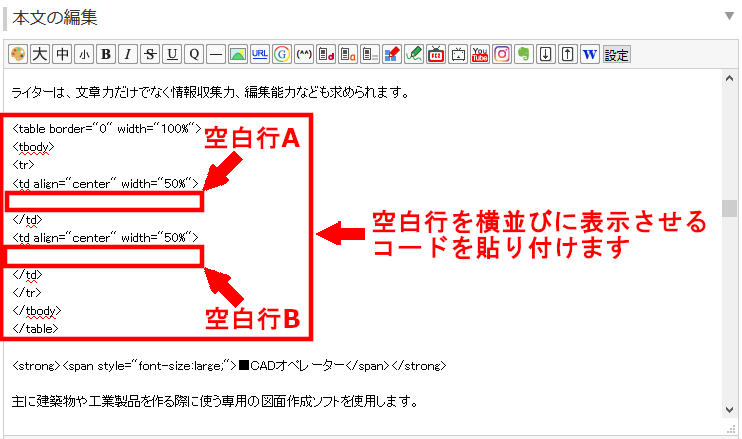The image size is (742, 439).
Task: Insert an Instagram post
Action: click(502, 54)
